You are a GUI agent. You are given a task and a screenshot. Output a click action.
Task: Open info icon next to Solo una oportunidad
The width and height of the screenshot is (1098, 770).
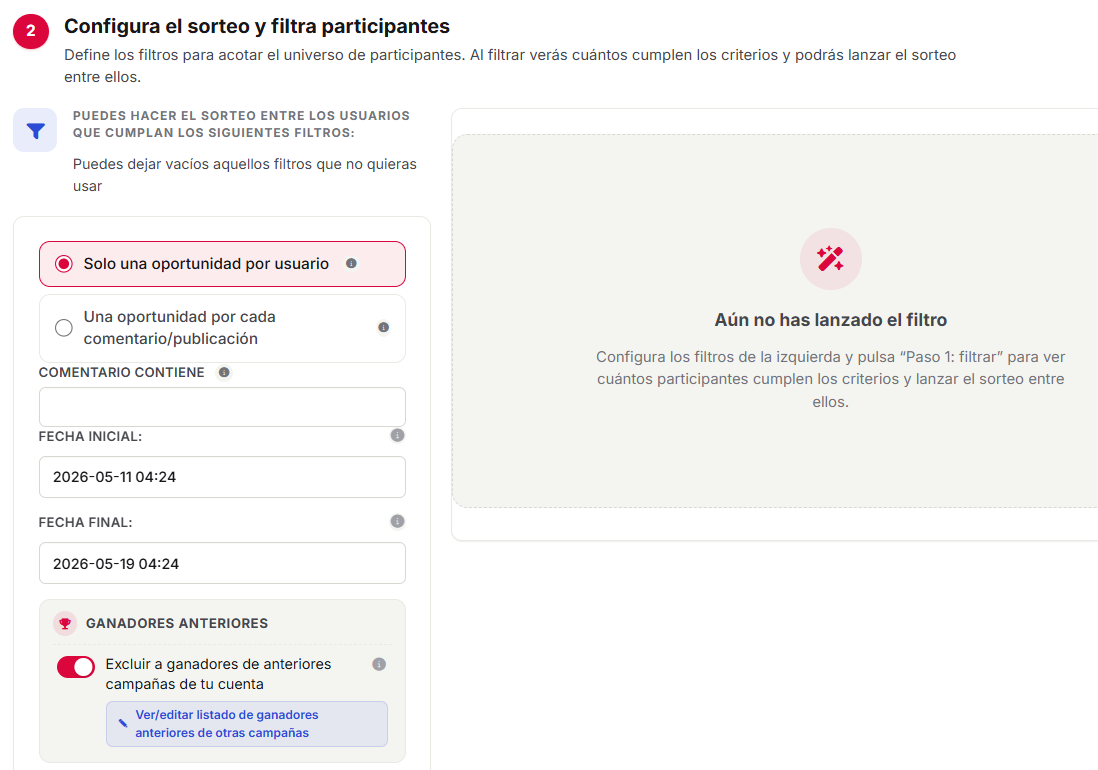[352, 263]
